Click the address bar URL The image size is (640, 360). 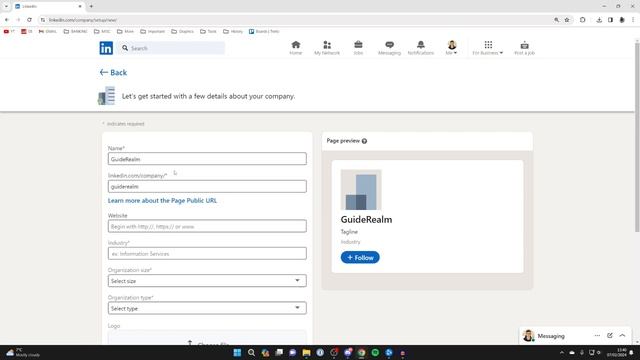tap(83, 20)
